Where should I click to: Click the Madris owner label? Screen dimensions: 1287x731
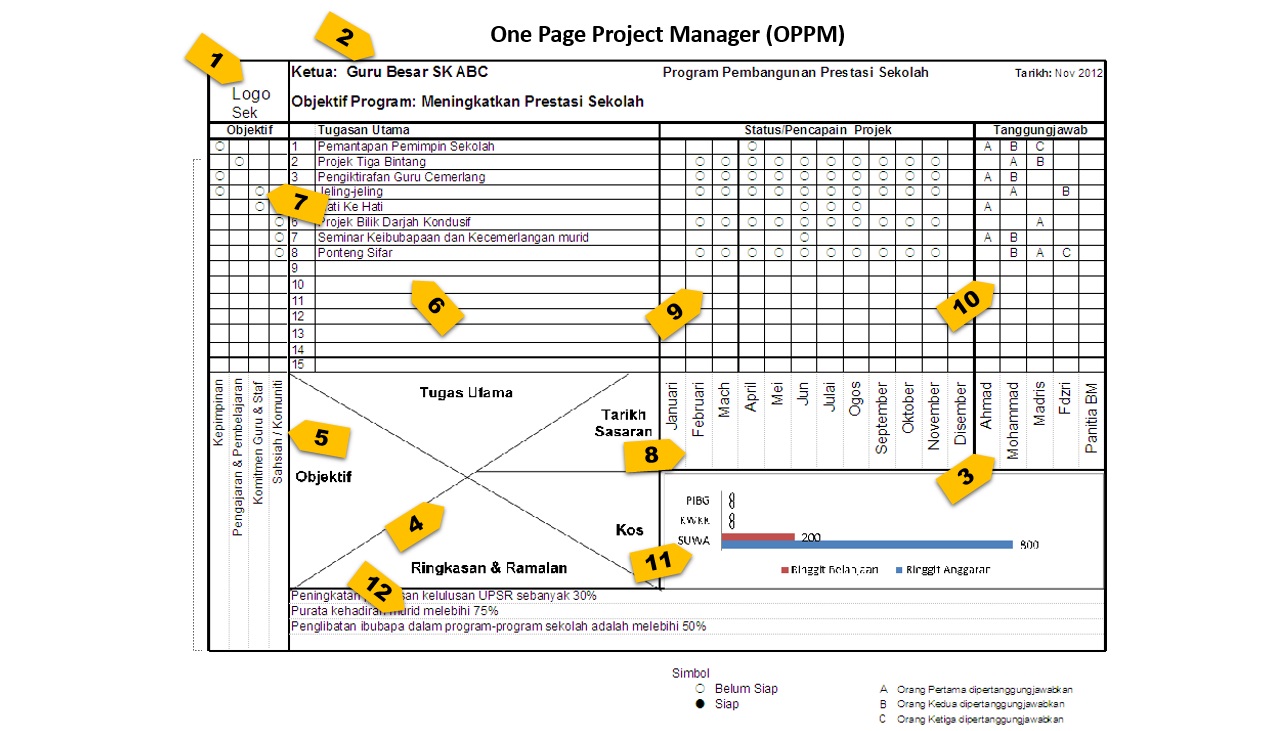(x=1040, y=403)
